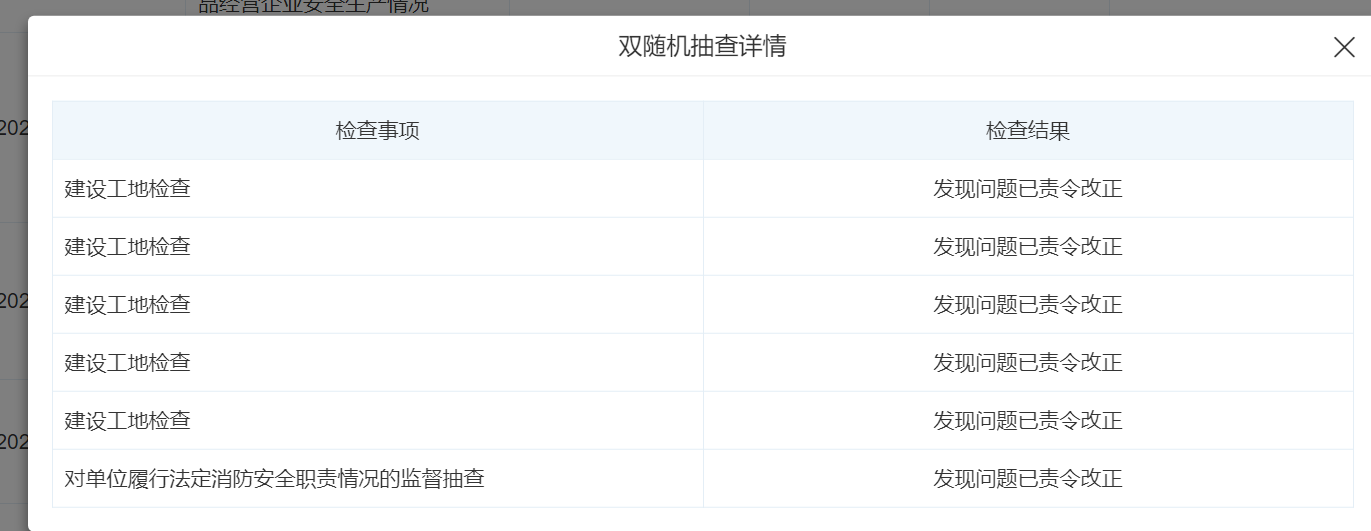1371x531 pixels.
Task: Click the lowest partially hidden 202 date text
Action: click(x=13, y=442)
